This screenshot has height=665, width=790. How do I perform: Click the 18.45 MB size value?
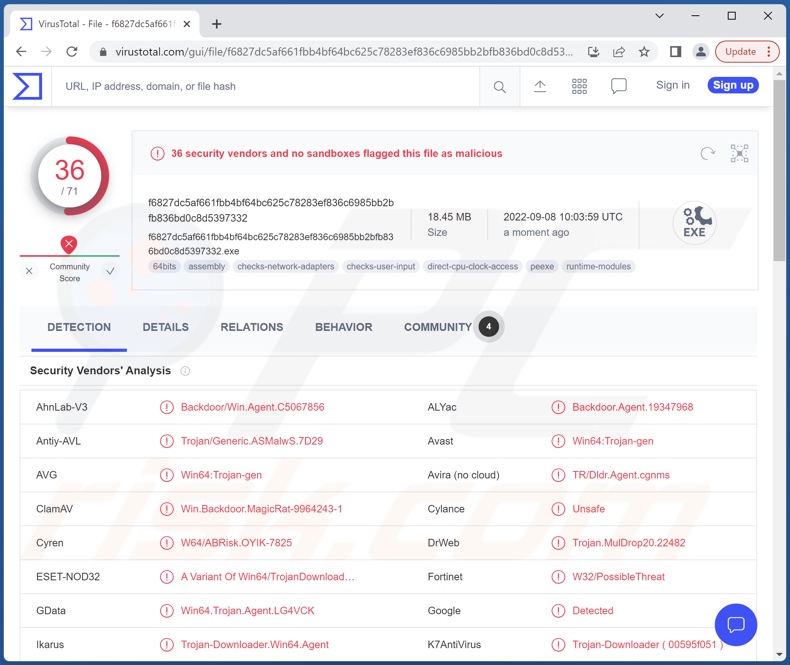click(x=449, y=217)
